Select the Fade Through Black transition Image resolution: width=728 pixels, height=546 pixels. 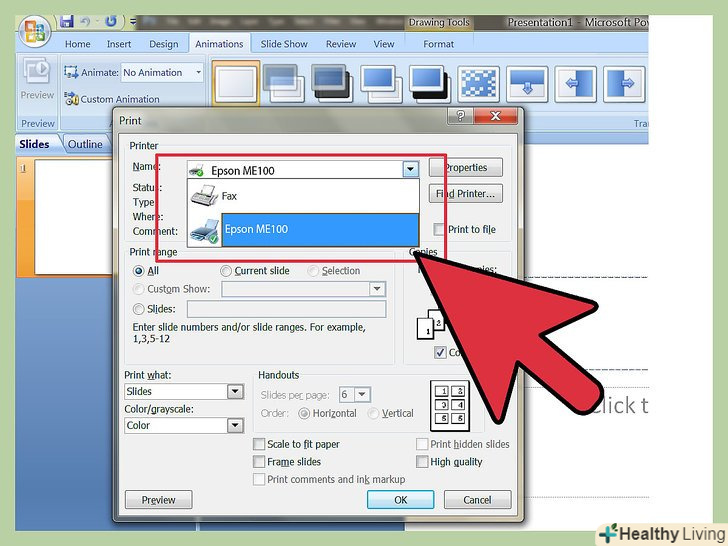(332, 84)
